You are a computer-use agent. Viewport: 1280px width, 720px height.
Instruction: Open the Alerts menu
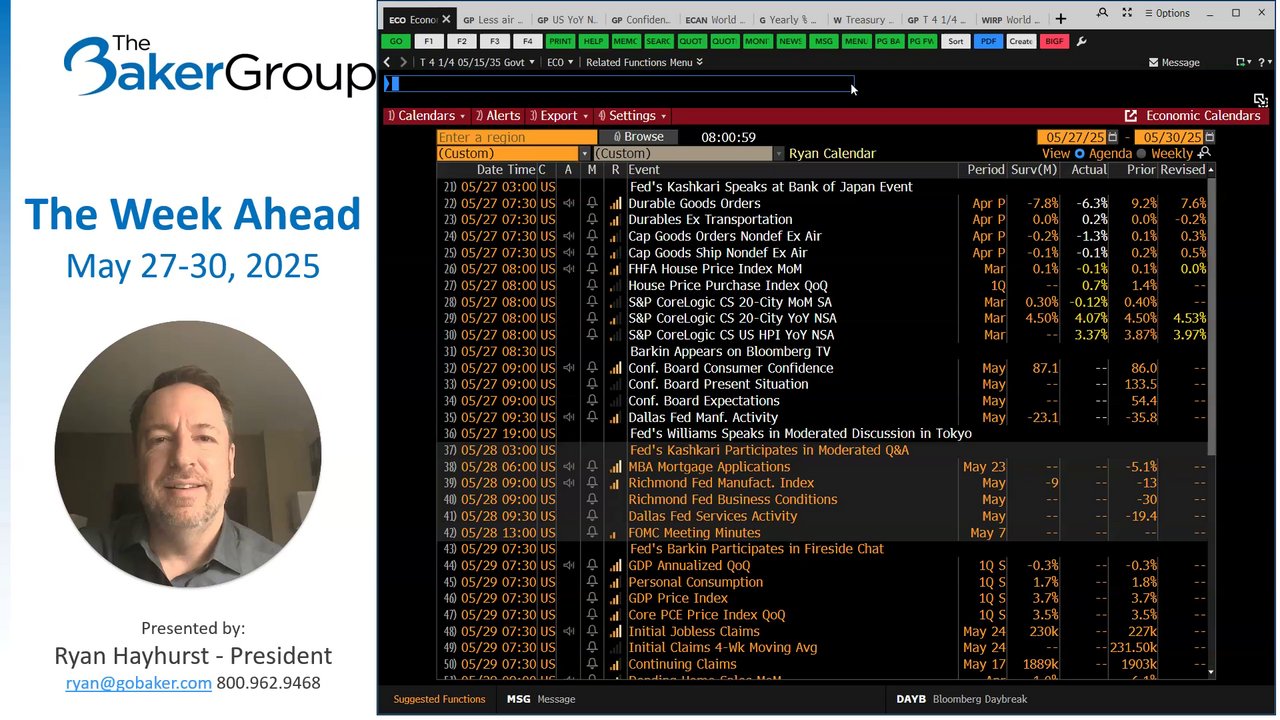497,116
